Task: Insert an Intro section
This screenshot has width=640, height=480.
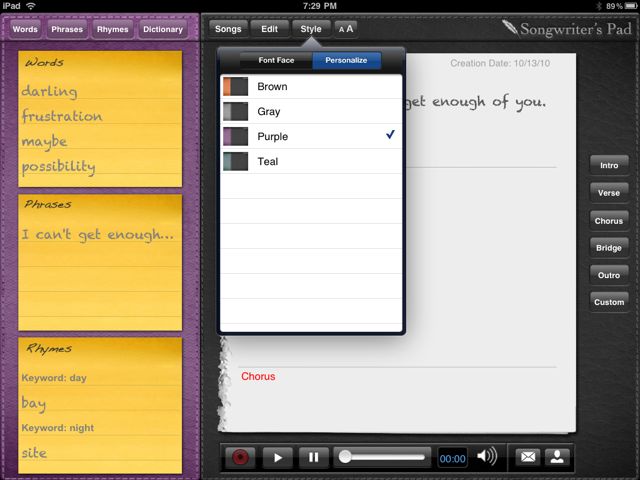Action: coord(609,165)
